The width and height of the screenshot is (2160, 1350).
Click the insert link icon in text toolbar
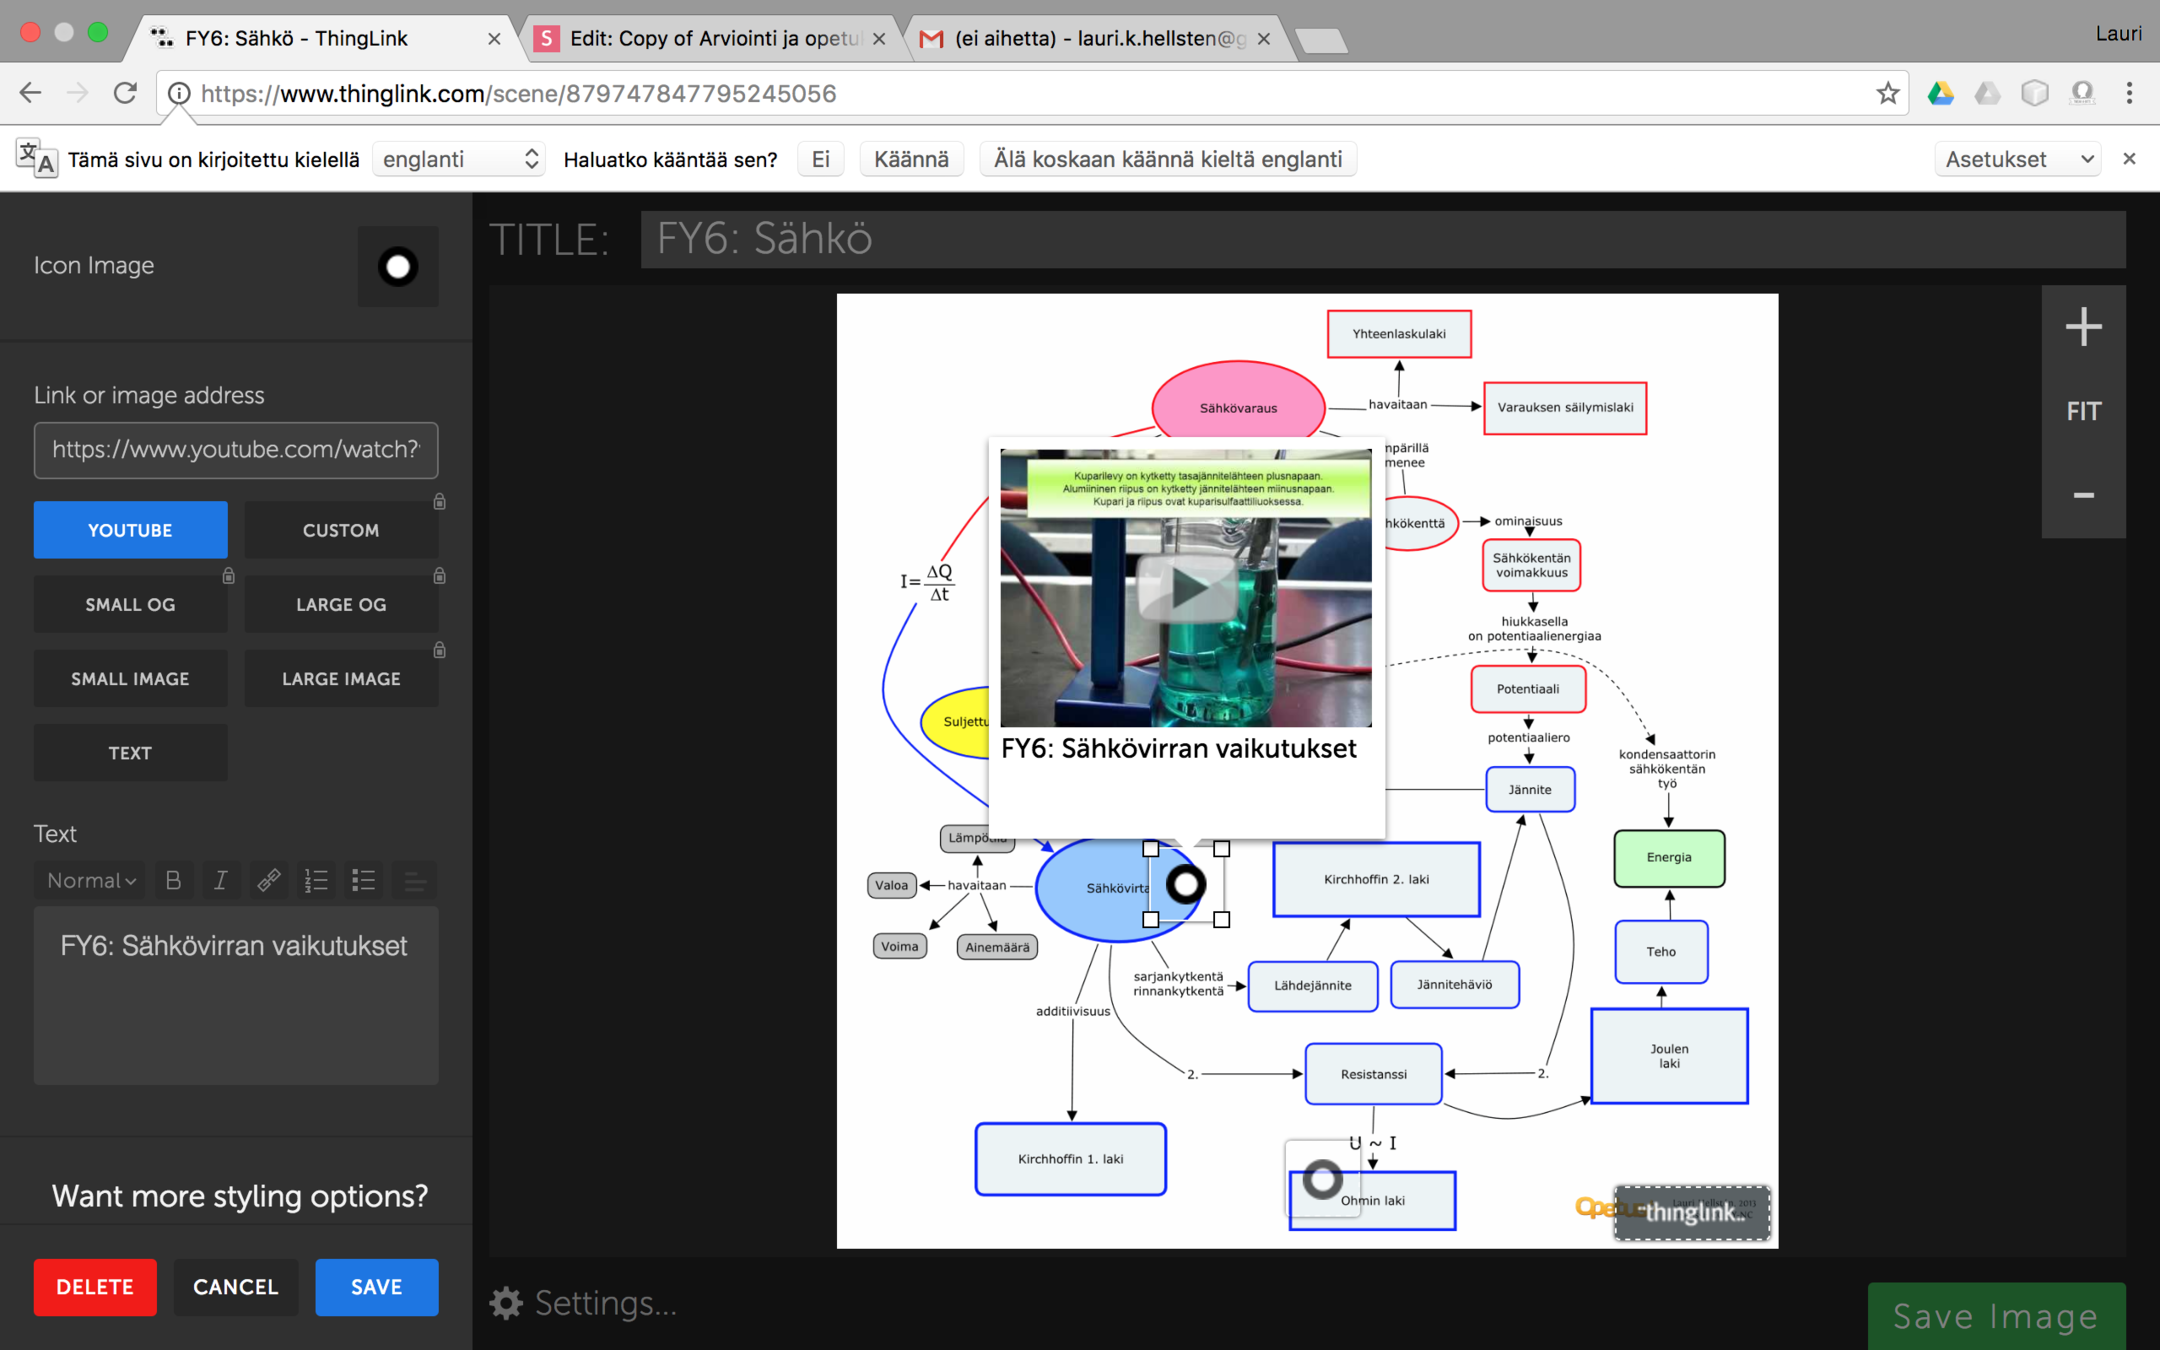(x=268, y=880)
